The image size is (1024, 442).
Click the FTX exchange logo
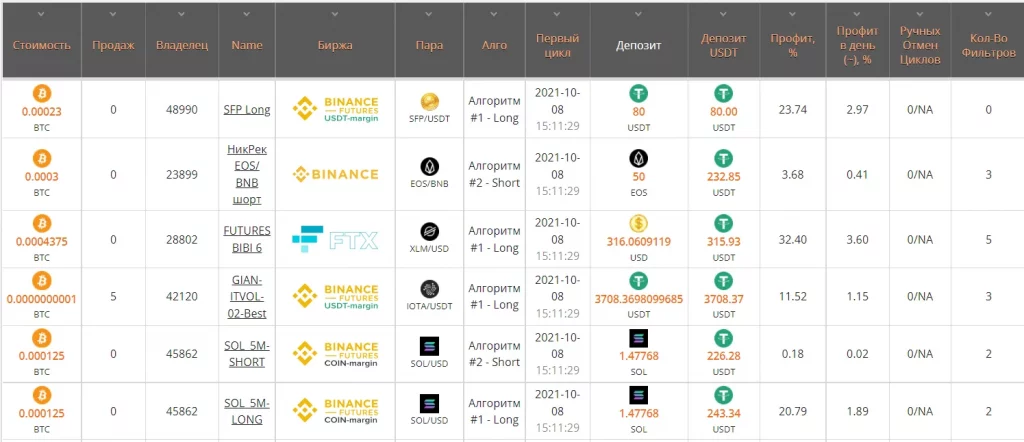click(x=335, y=238)
